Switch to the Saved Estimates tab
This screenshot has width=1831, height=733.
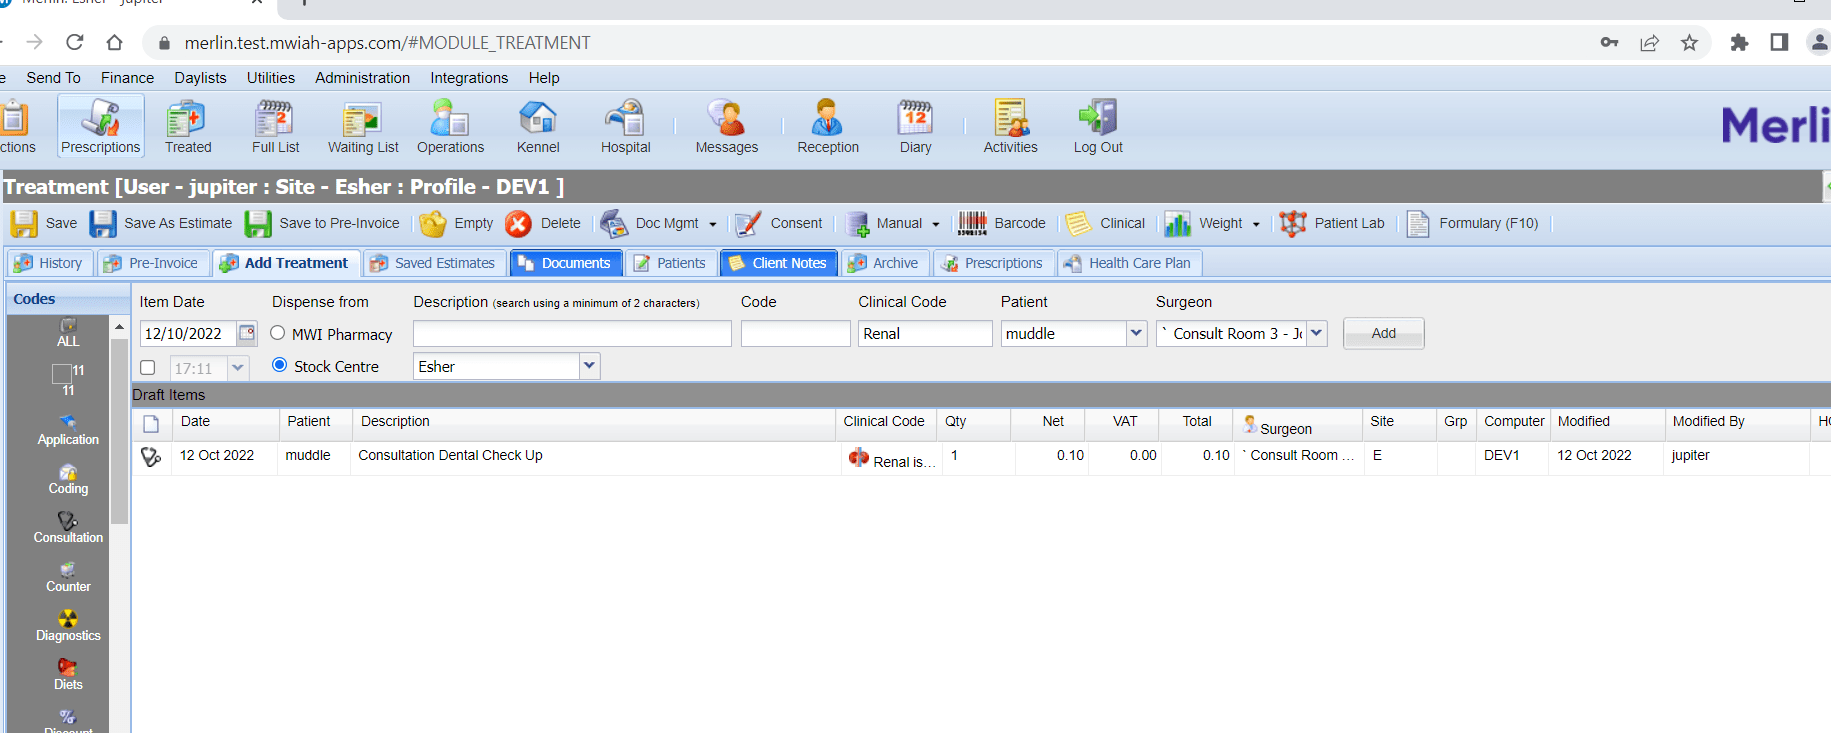[434, 263]
